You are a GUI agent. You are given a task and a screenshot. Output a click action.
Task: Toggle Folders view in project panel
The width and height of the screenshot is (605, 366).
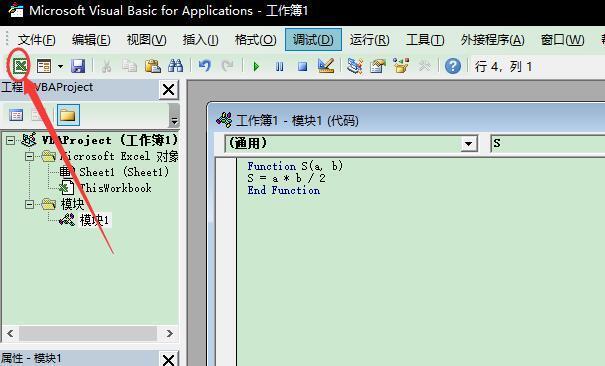(x=68, y=115)
